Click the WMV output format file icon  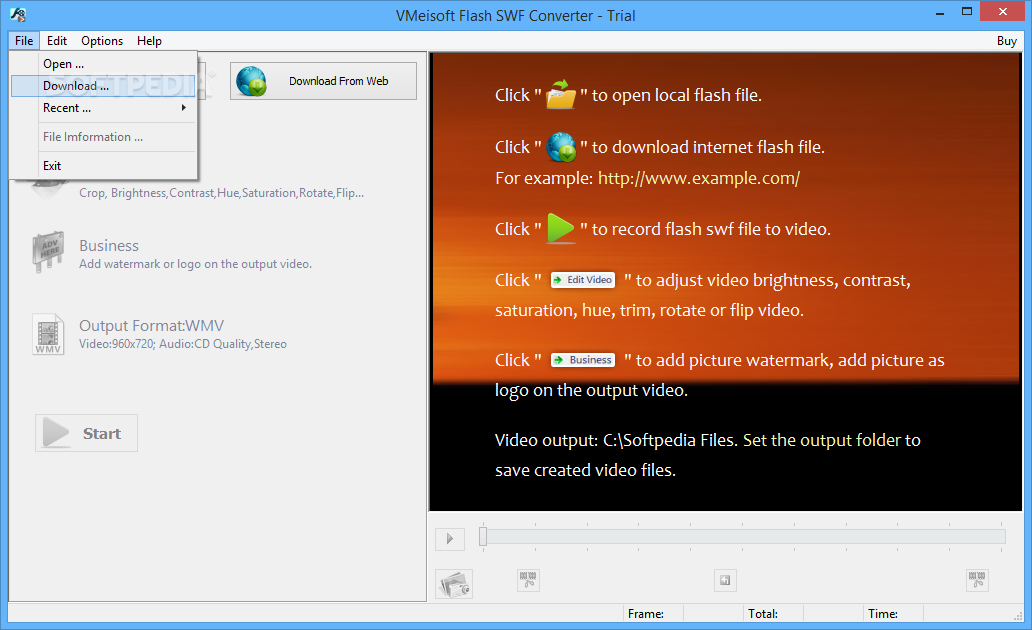coord(48,334)
